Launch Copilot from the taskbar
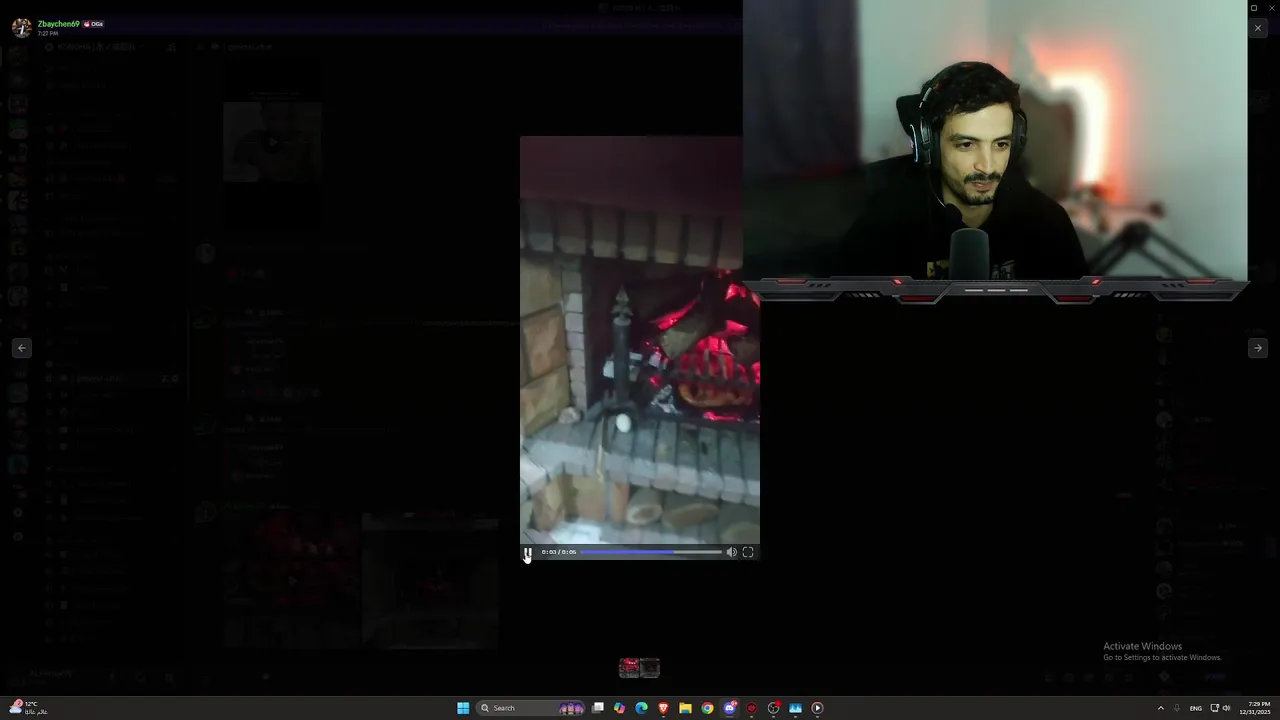1280x720 pixels. point(620,708)
